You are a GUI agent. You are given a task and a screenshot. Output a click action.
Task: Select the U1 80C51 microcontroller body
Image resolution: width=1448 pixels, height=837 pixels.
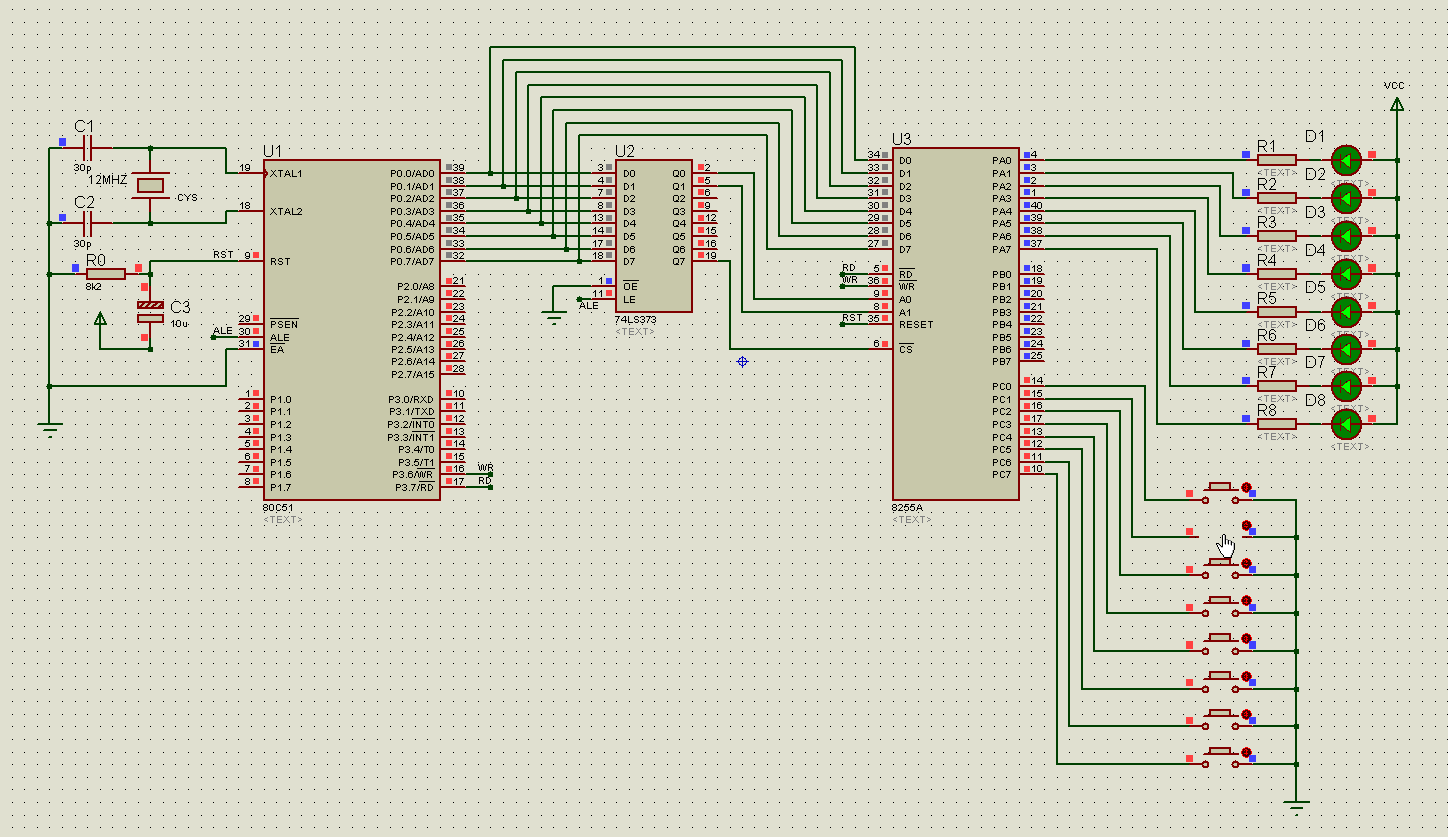(351, 330)
